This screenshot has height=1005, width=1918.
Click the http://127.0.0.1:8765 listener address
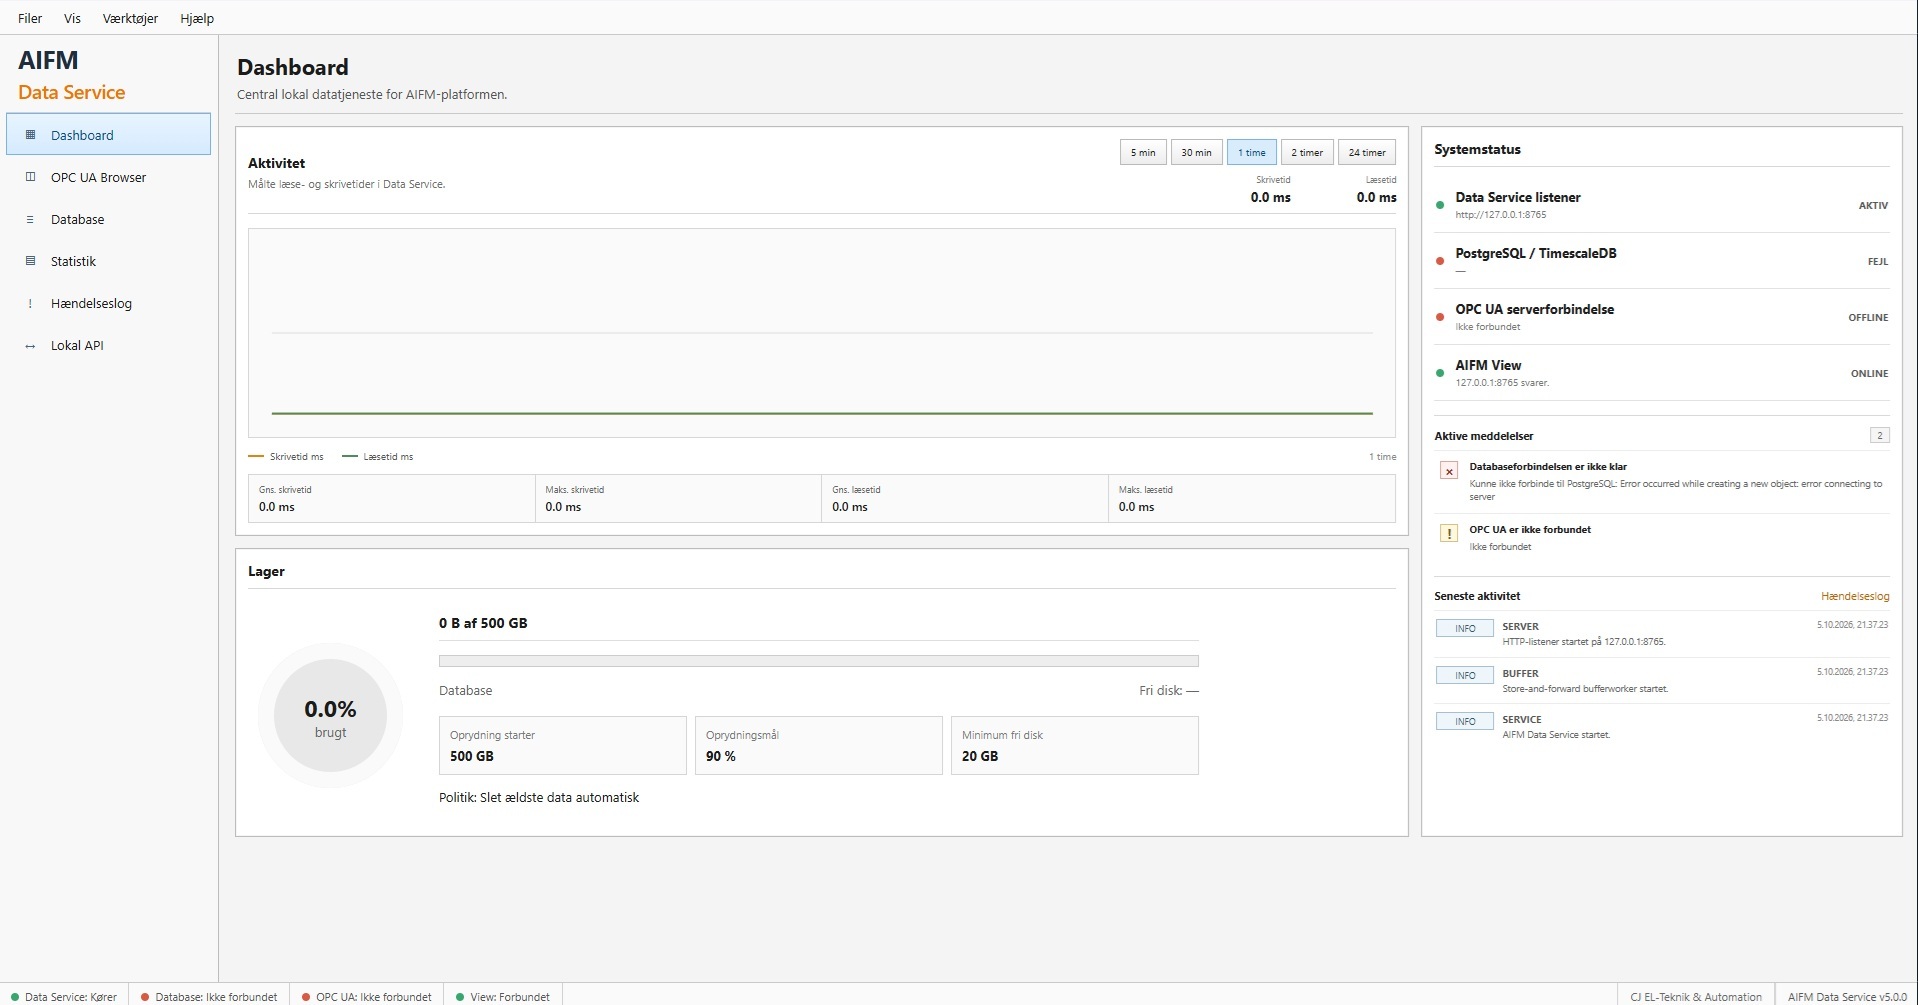[1500, 215]
